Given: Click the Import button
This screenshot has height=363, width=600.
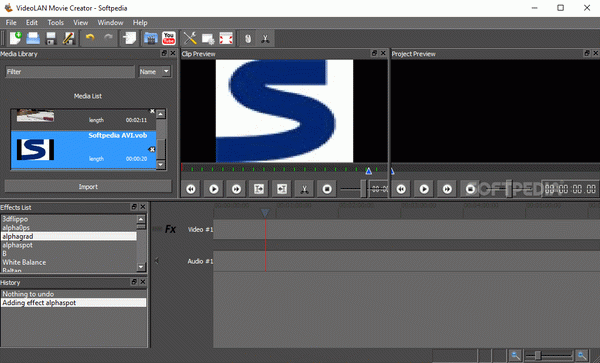Looking at the screenshot, I should pyautogui.click(x=88, y=187).
